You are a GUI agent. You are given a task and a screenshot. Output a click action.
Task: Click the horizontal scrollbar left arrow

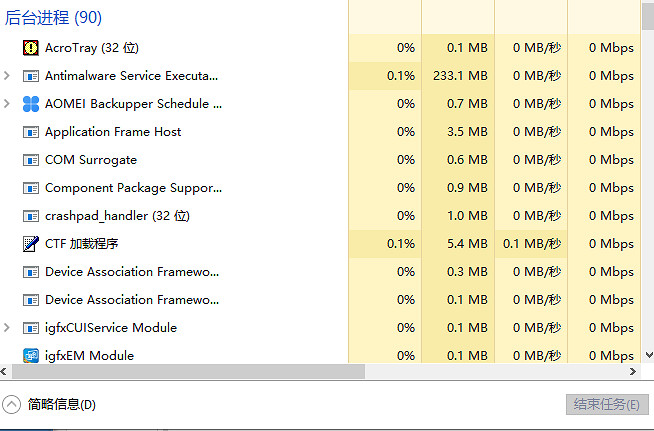tap(6, 372)
